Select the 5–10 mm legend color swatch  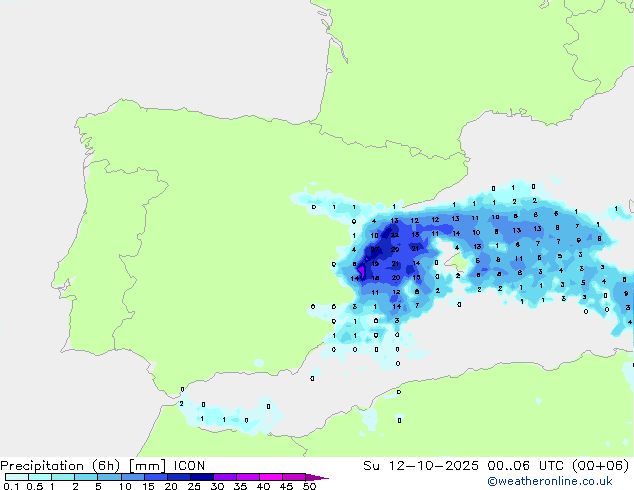tap(109, 477)
